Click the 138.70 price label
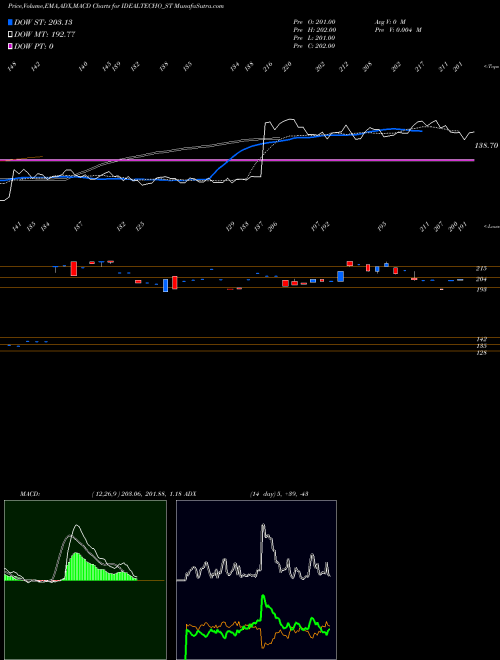 pyautogui.click(x=487, y=146)
